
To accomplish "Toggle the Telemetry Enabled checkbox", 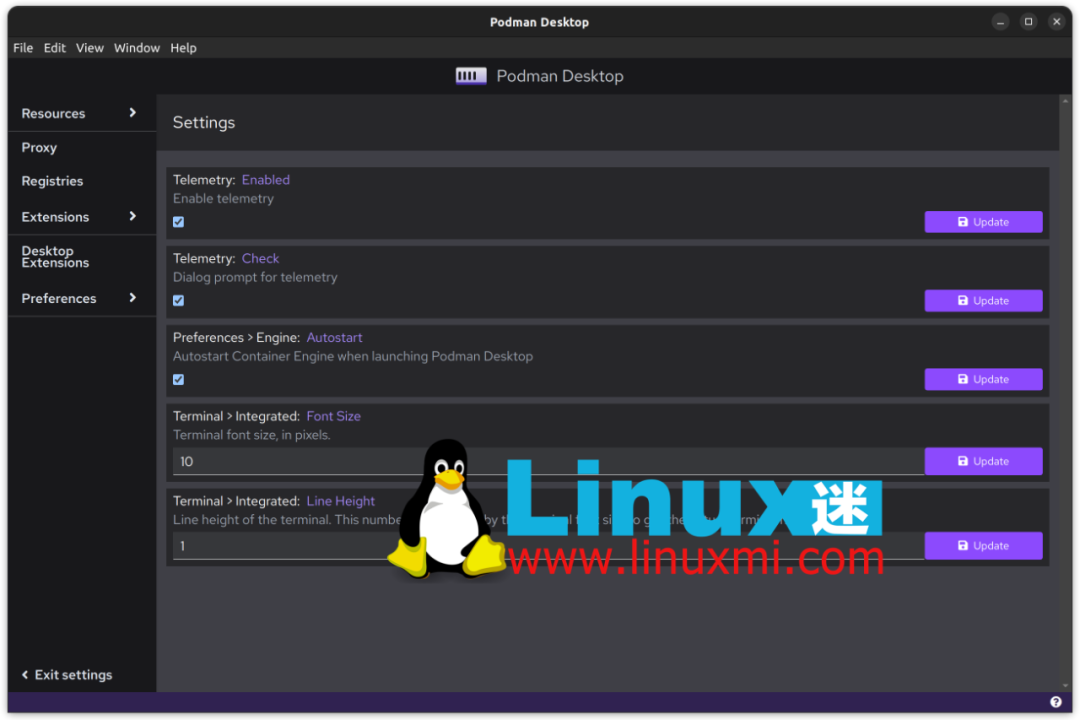I will click(x=178, y=222).
